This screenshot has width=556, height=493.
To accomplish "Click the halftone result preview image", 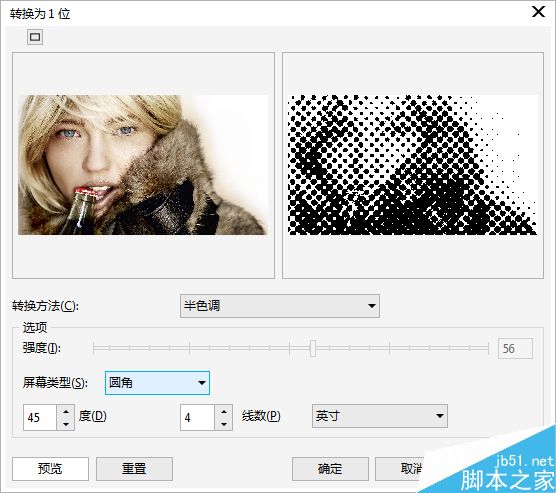I will click(413, 165).
